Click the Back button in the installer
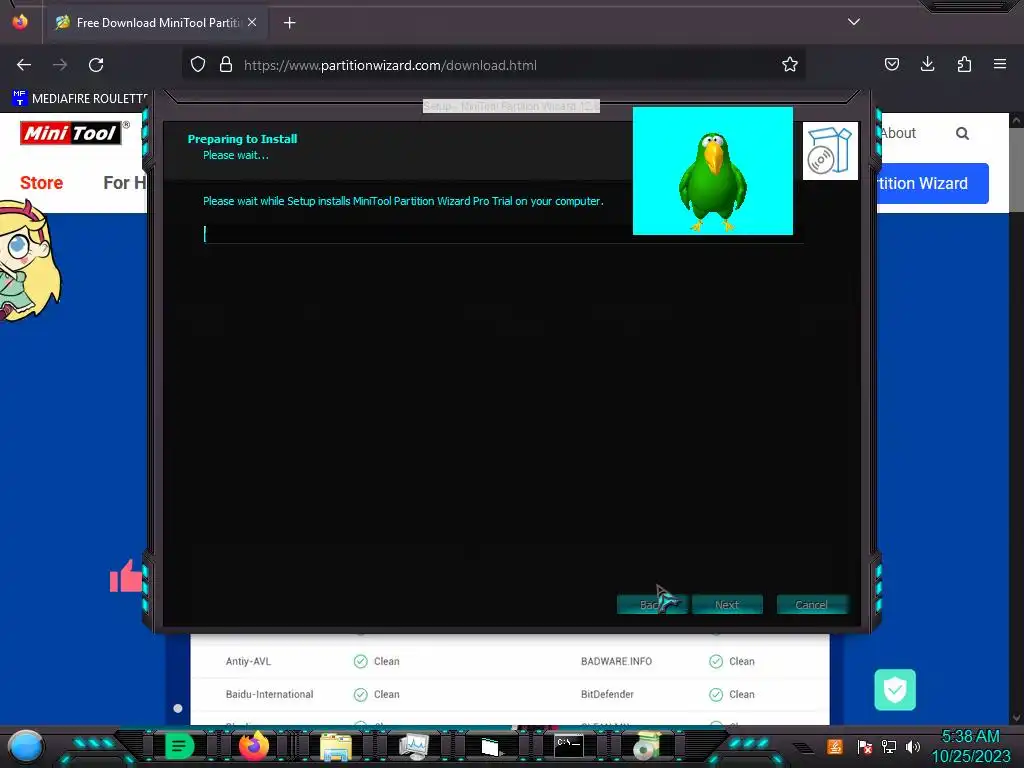Screen dimensions: 1024x768 click(x=652, y=605)
